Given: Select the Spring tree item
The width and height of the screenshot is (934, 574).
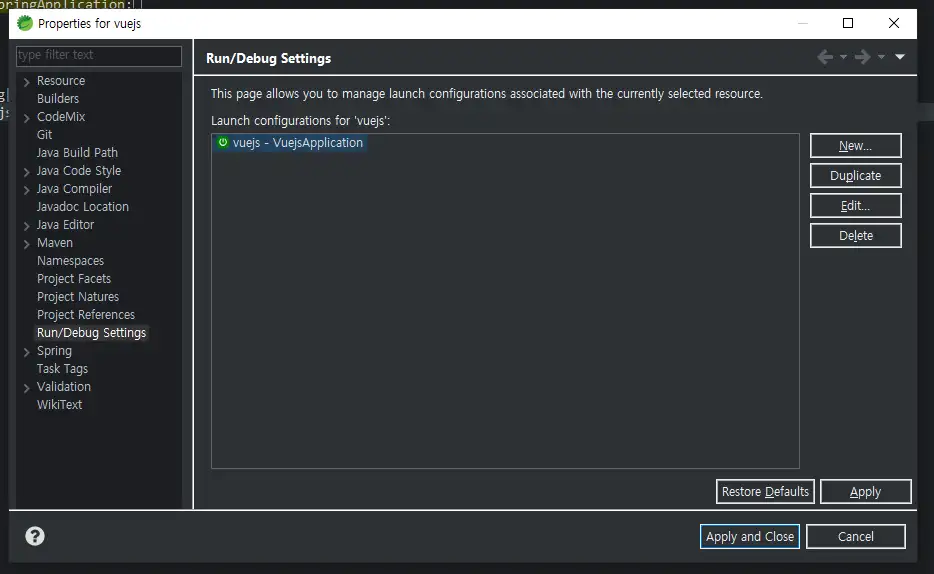Looking at the screenshot, I should [x=54, y=351].
